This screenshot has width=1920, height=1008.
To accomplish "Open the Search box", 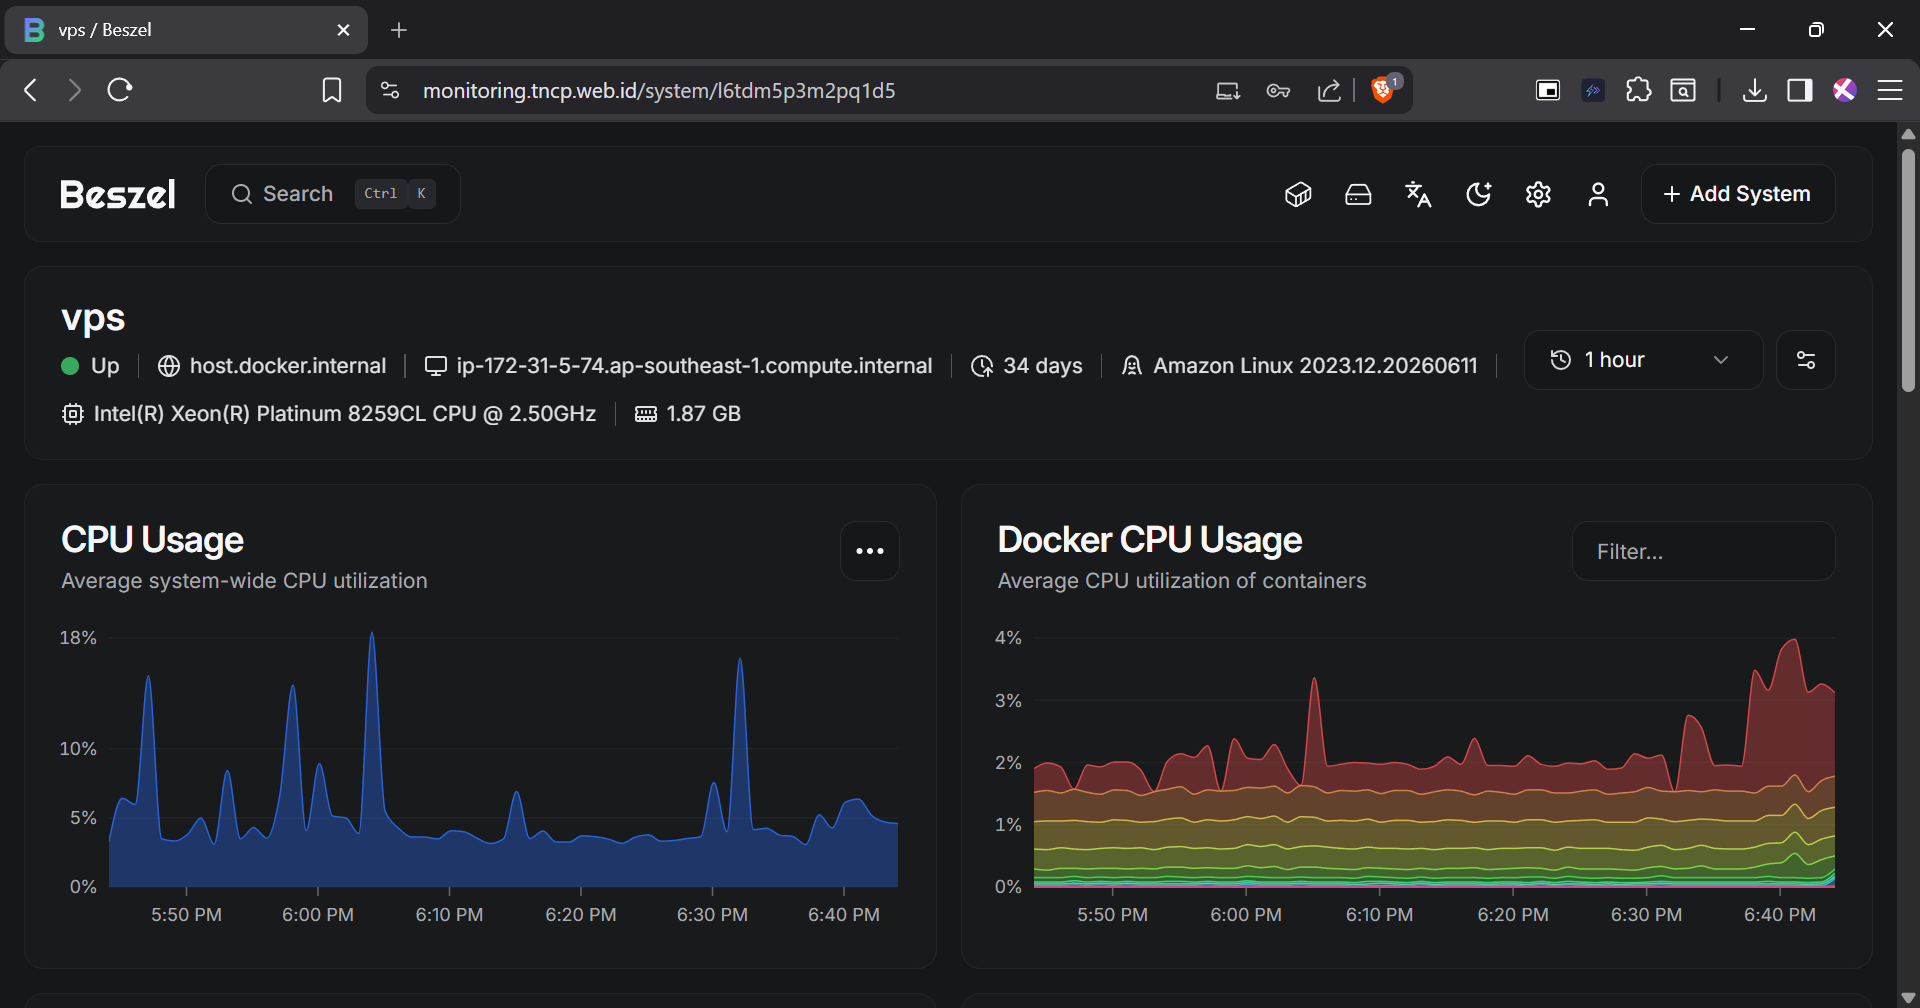I will coord(332,194).
